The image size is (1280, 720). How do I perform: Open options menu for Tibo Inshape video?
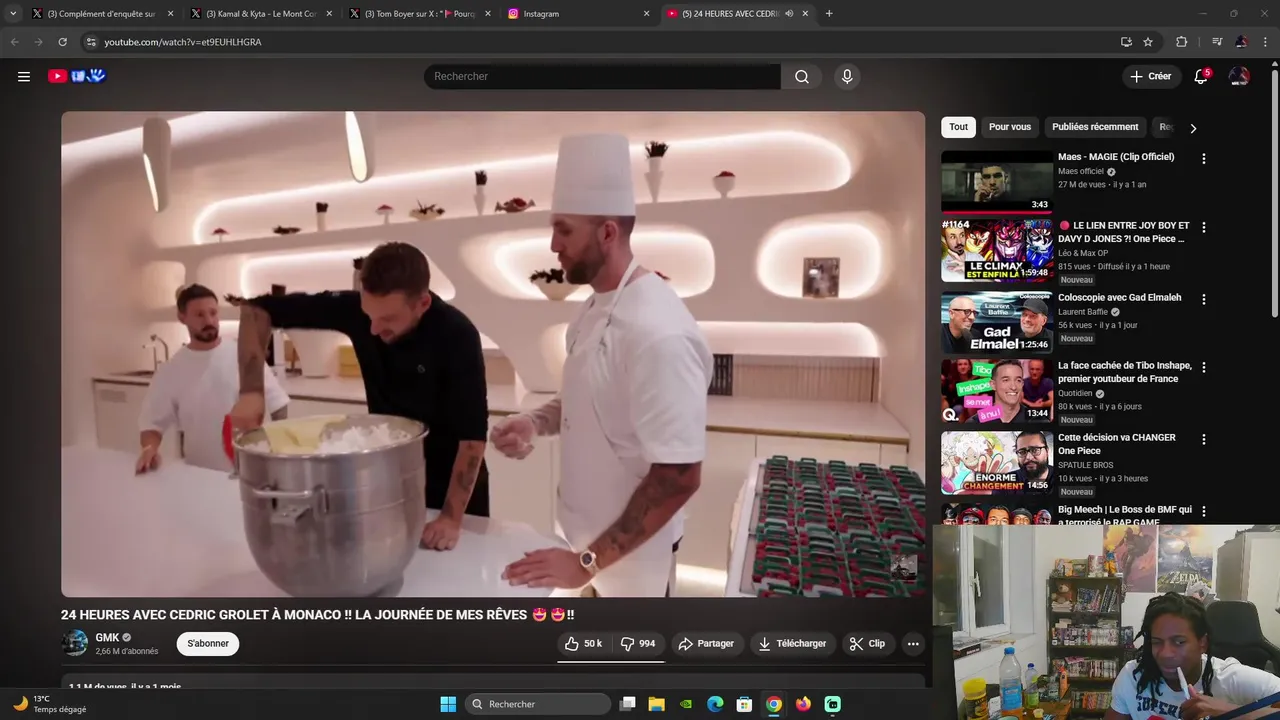pos(1204,368)
